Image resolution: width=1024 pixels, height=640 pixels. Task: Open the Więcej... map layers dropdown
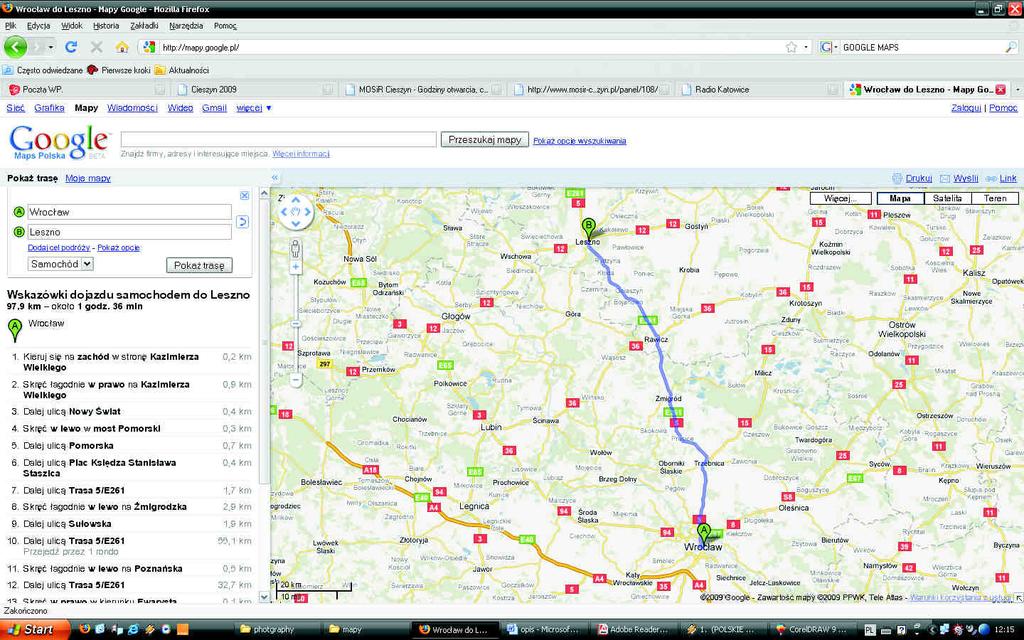[x=840, y=198]
